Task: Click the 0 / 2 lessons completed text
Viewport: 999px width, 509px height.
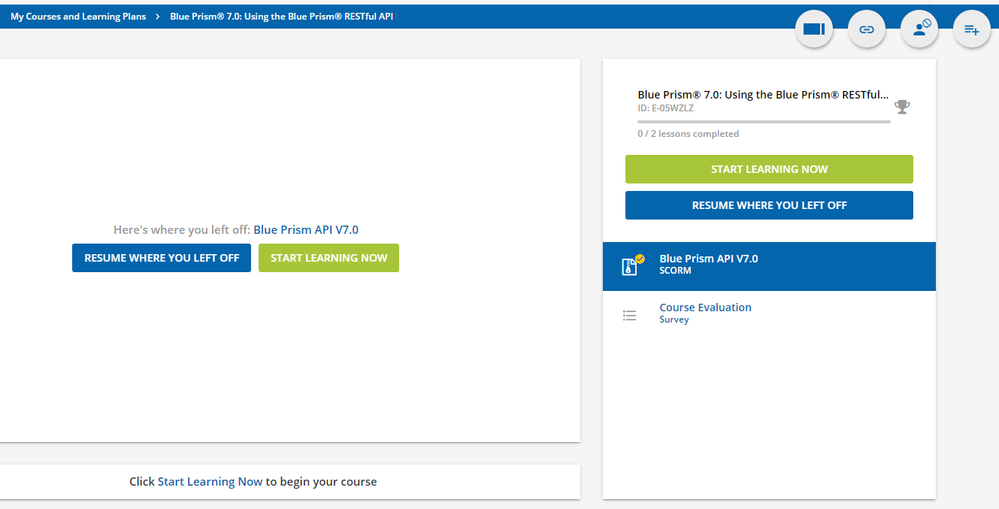Action: [x=688, y=134]
